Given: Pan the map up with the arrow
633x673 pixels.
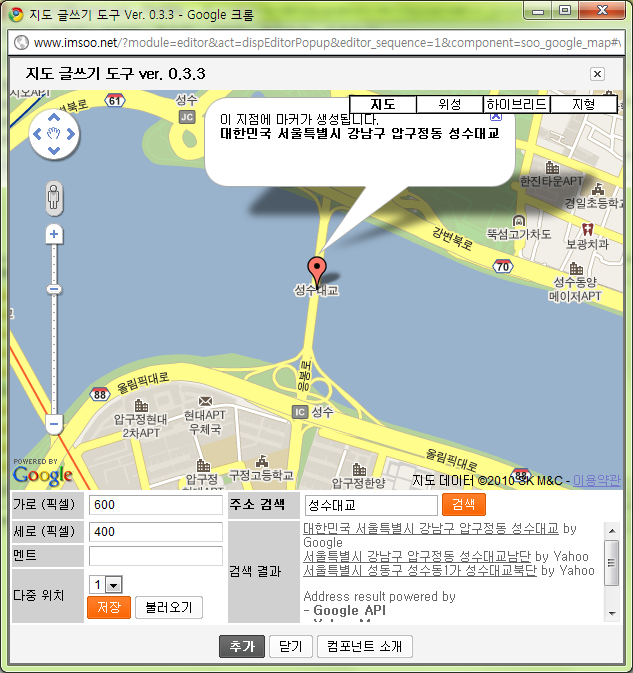Looking at the screenshot, I should point(54,118).
